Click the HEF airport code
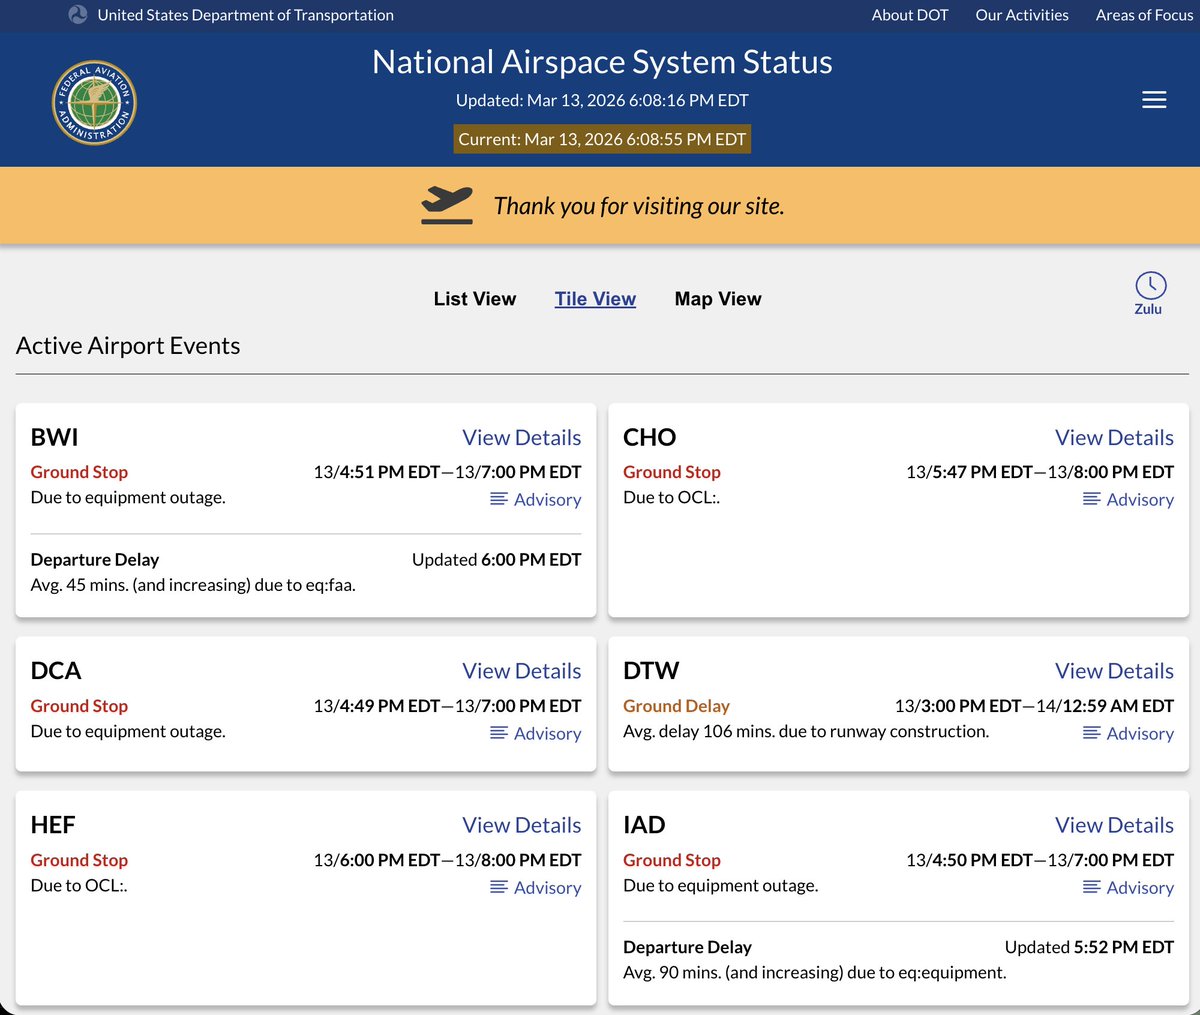 pos(53,825)
